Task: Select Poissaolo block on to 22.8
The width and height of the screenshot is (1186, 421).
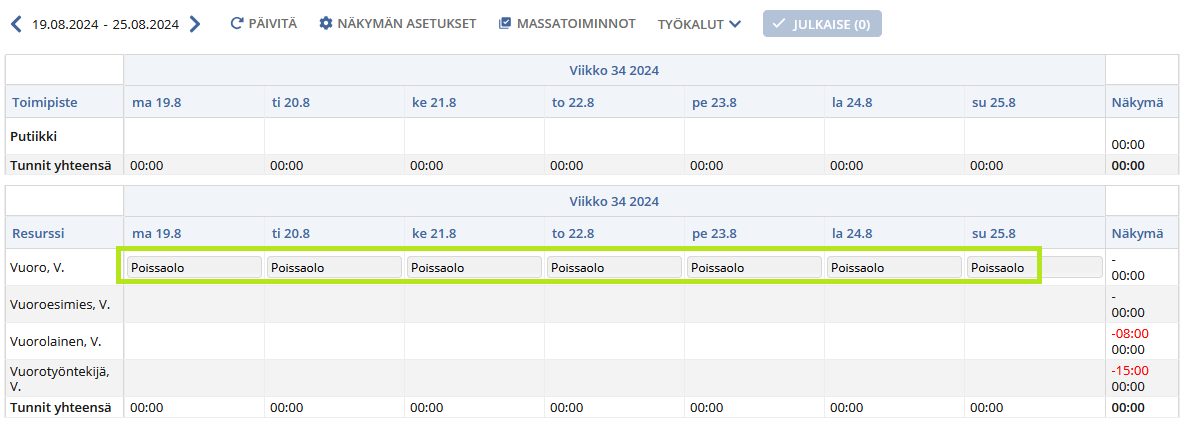Action: [x=614, y=267]
